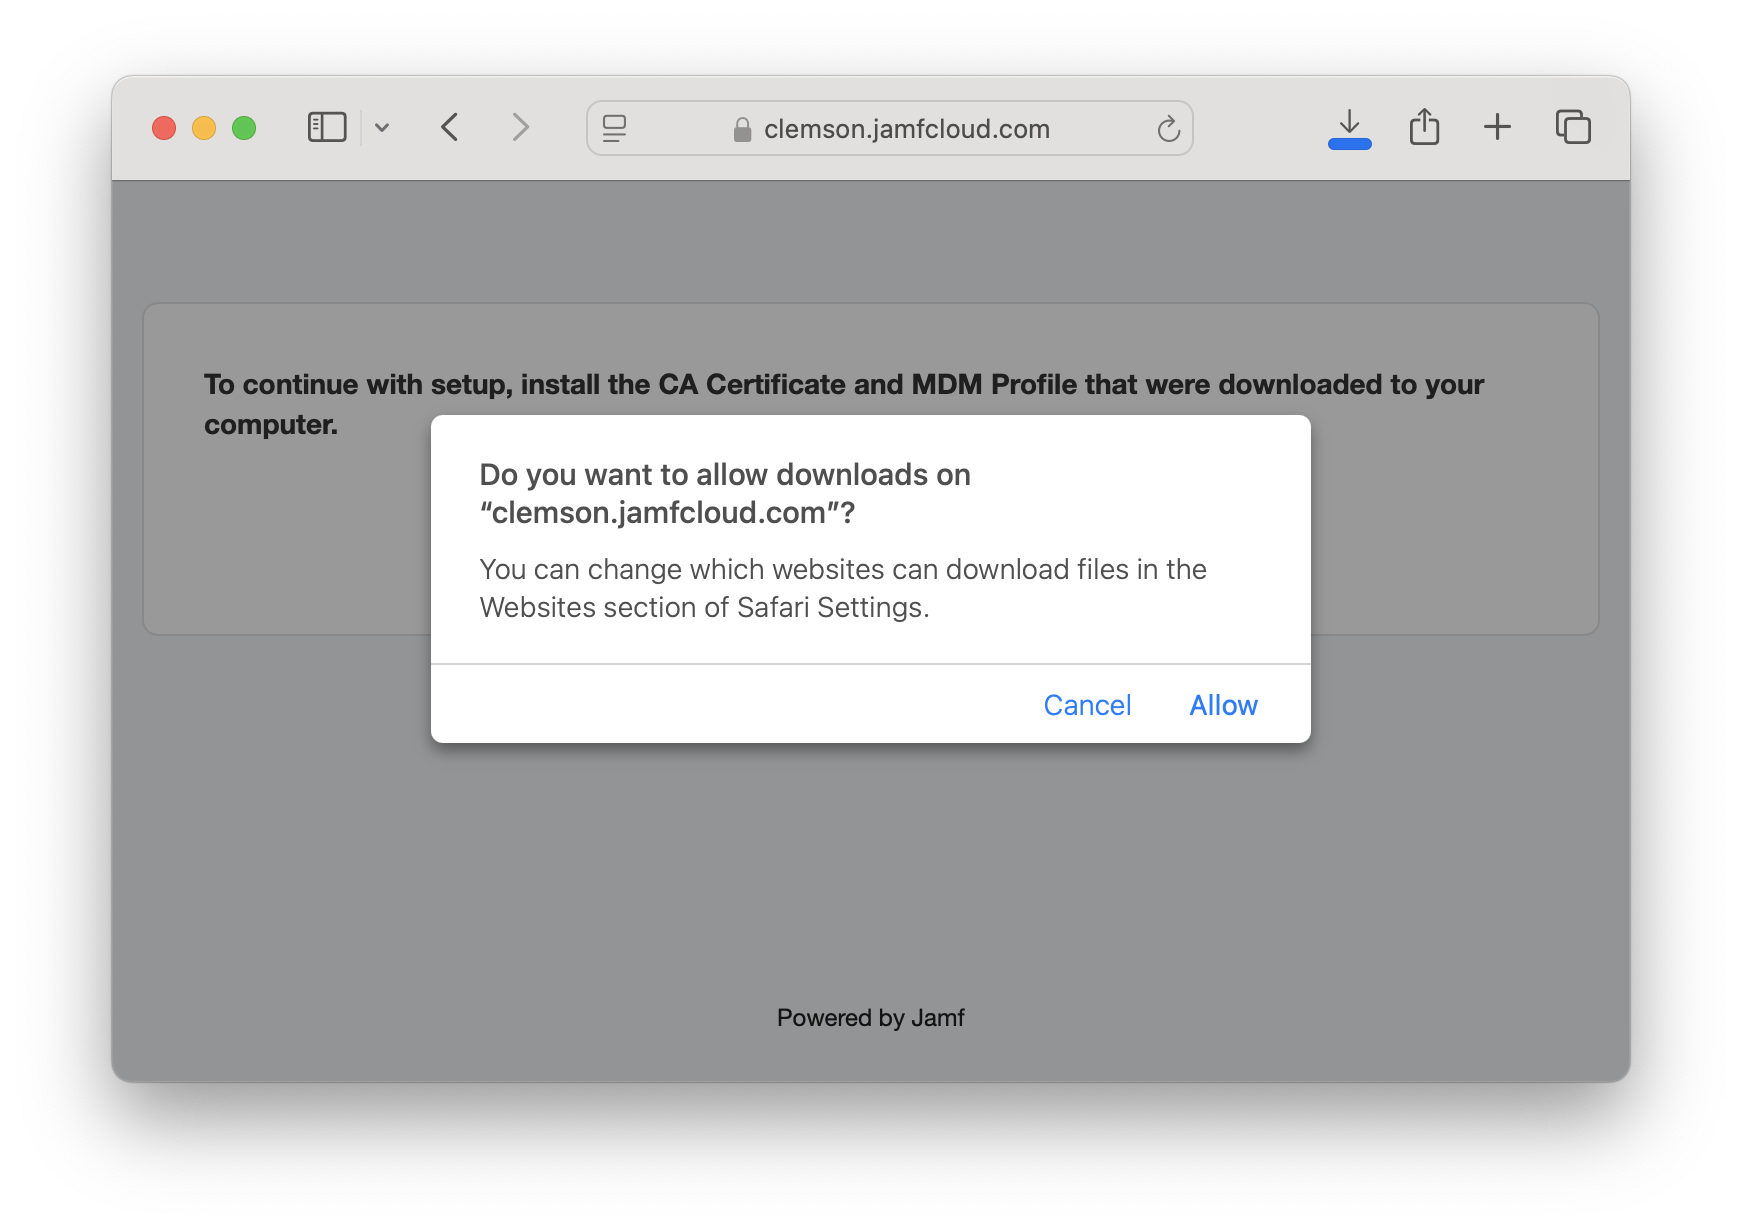Cancel the download permission dialog
The width and height of the screenshot is (1742, 1230).
(x=1087, y=704)
